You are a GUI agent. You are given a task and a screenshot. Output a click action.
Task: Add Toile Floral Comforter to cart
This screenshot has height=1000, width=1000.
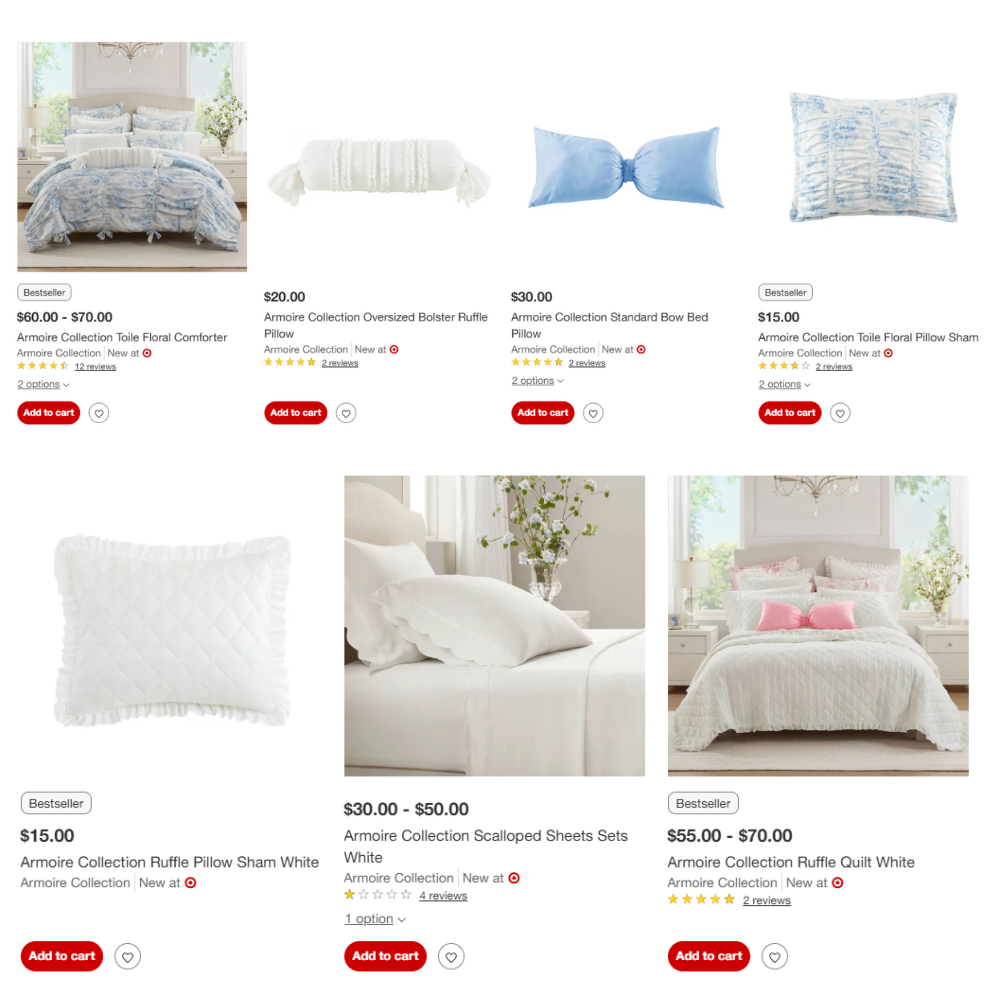click(48, 413)
